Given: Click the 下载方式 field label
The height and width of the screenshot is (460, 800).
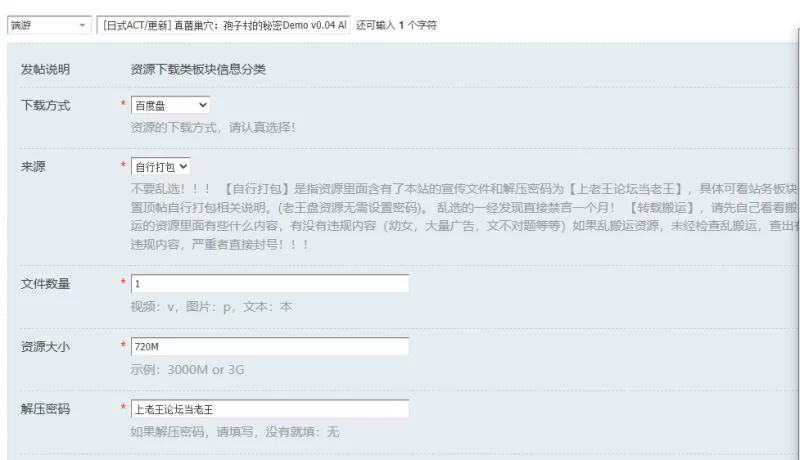Looking at the screenshot, I should 45,106.
